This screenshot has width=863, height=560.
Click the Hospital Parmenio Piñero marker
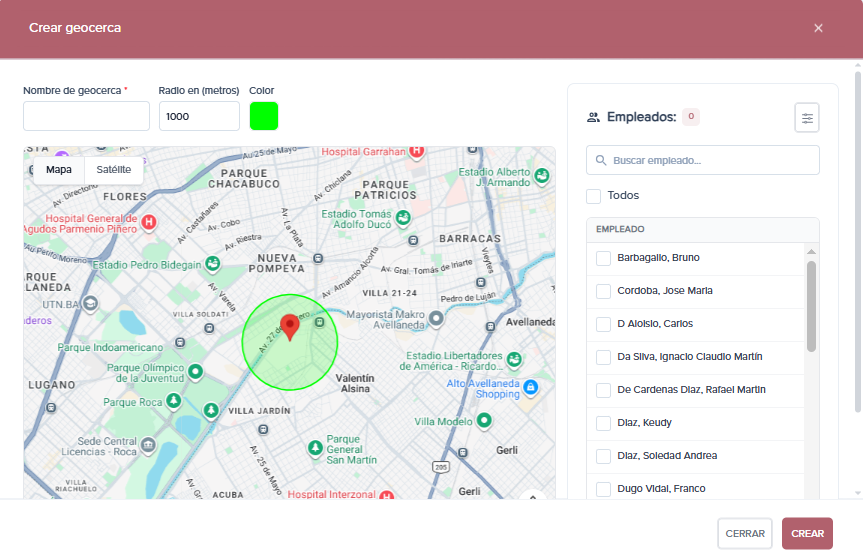[x=149, y=222]
